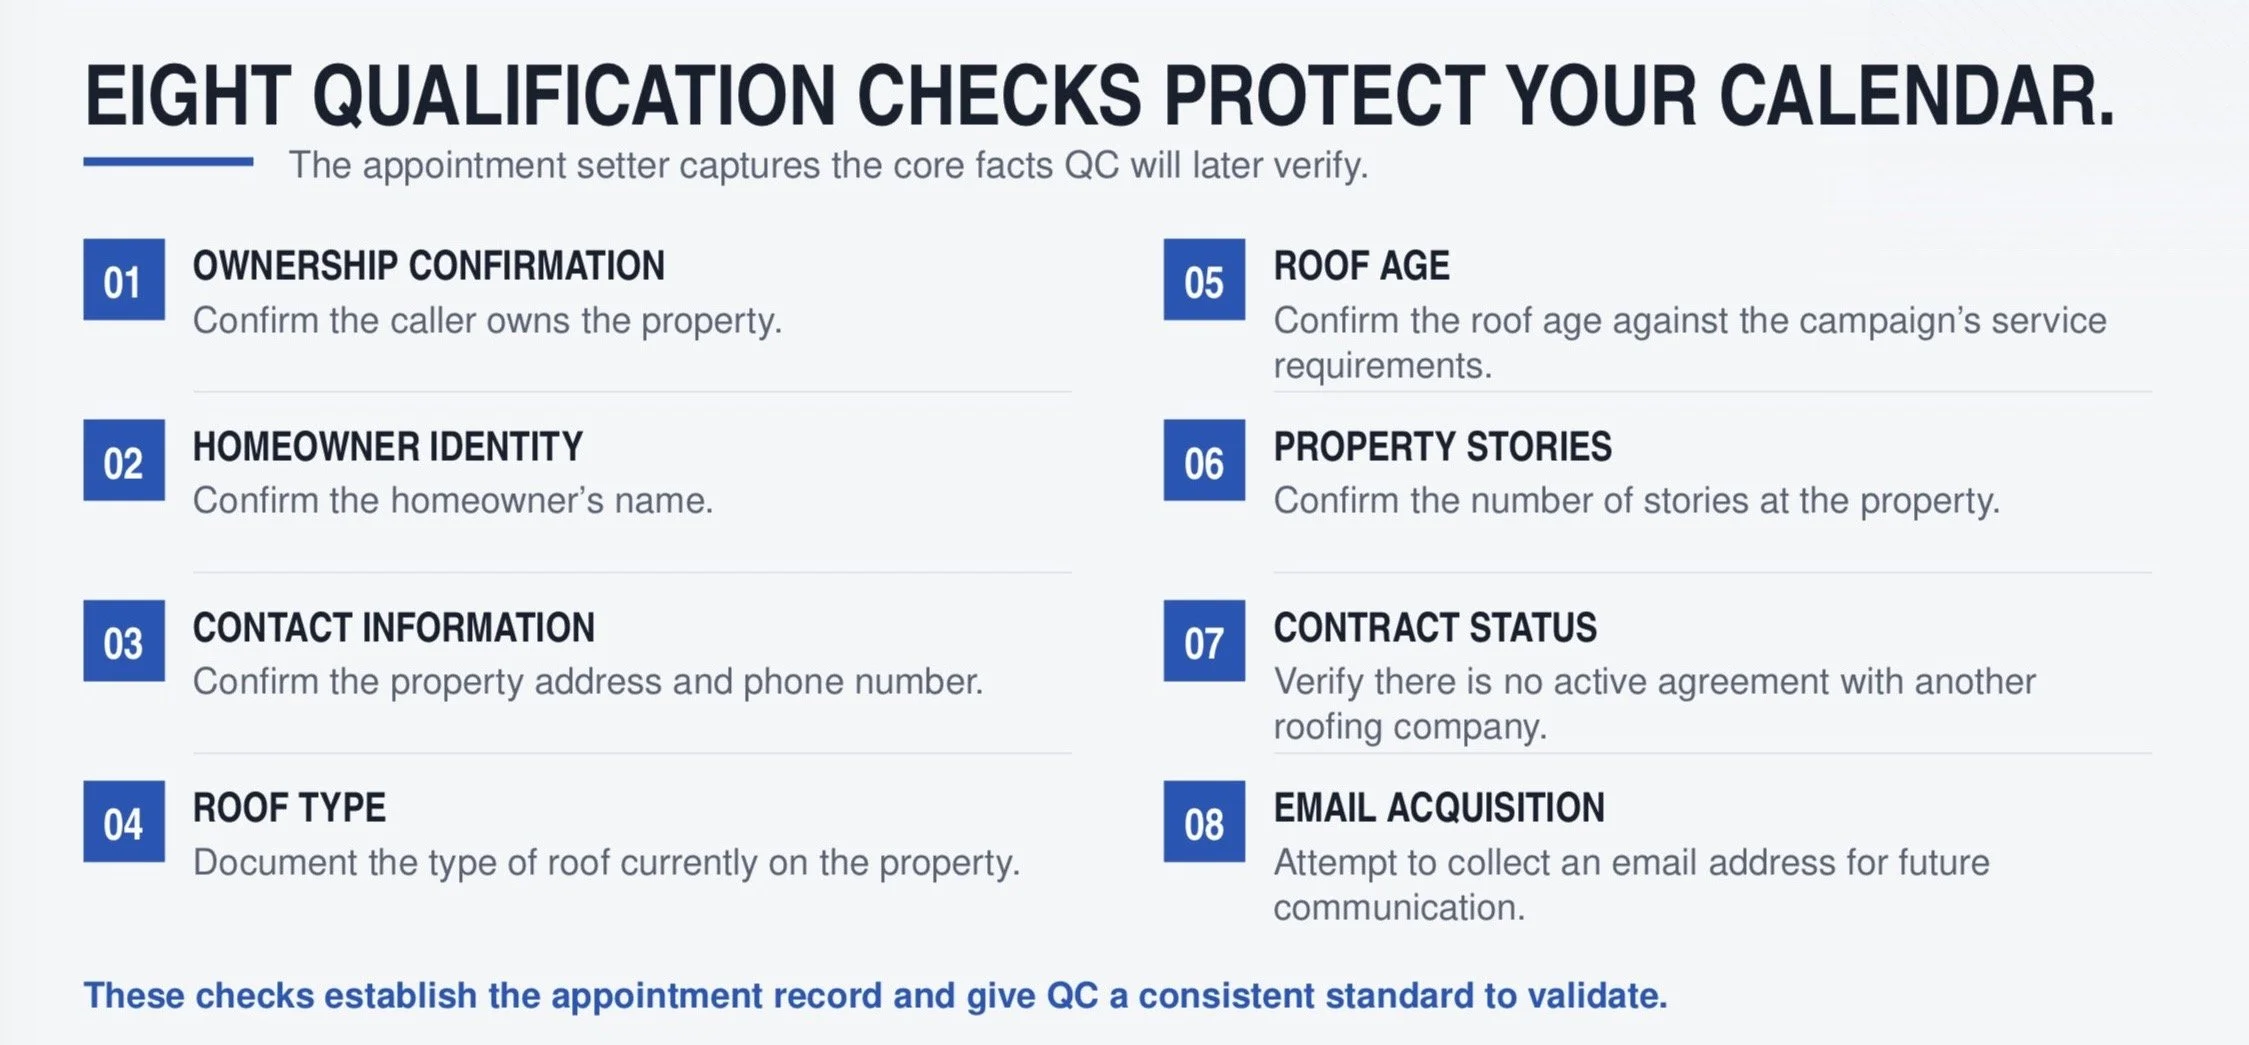This screenshot has height=1045, width=2249.
Task: Click the blue underline bar below title
Action: [x=168, y=161]
